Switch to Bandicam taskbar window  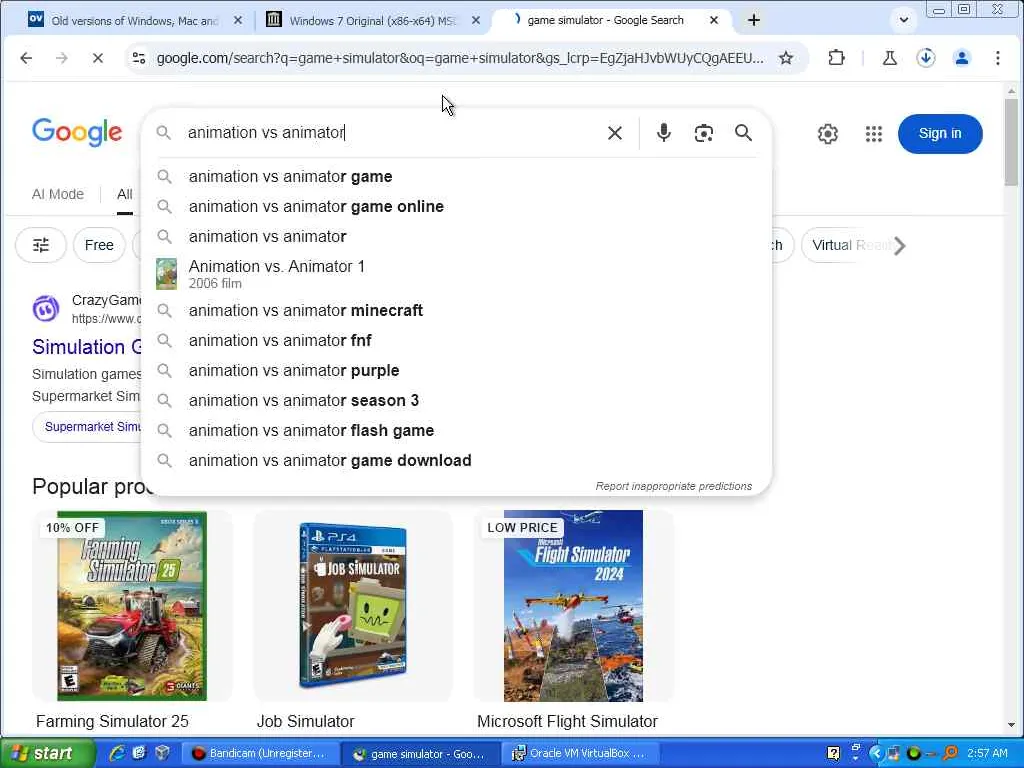tap(260, 754)
